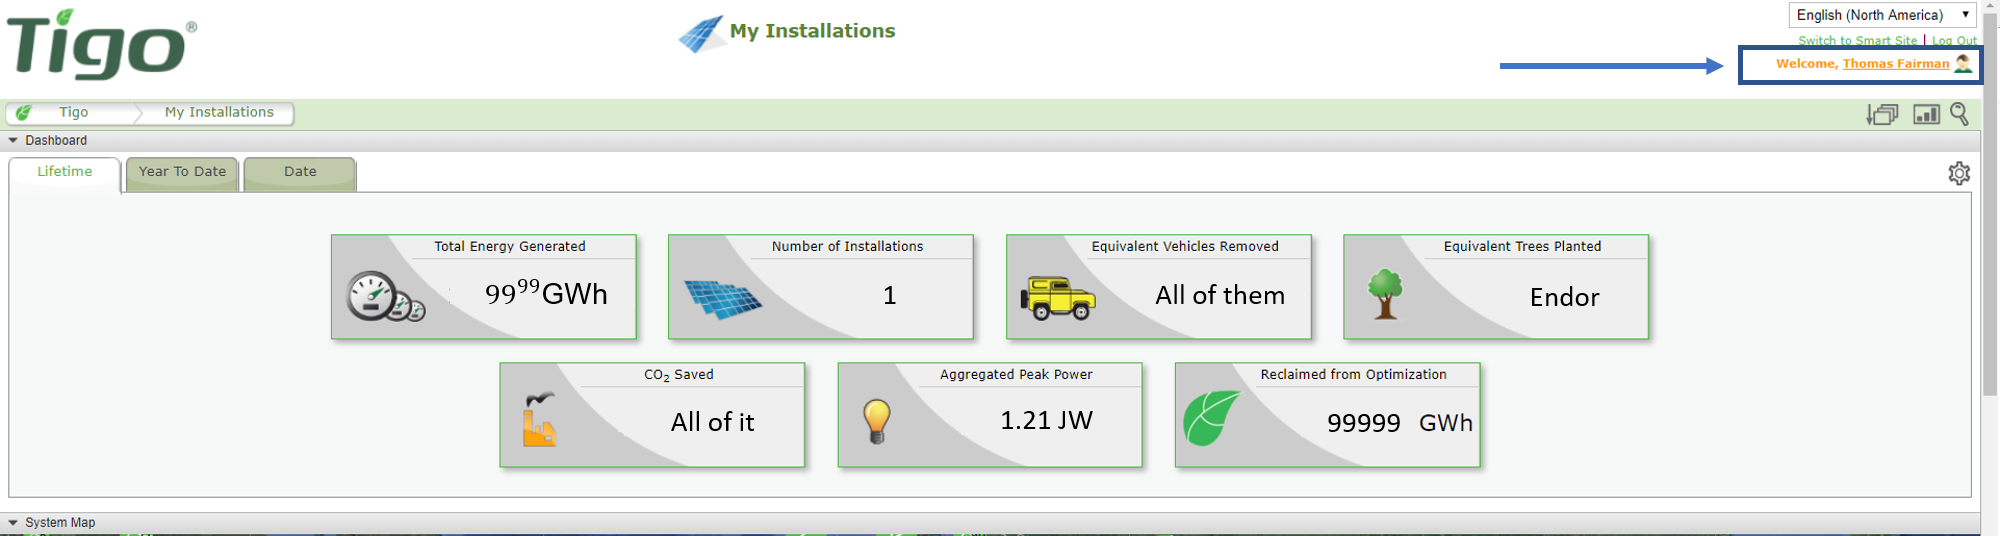Click the solar panels icon in Number of Installations
2000x536 pixels.
(723, 298)
